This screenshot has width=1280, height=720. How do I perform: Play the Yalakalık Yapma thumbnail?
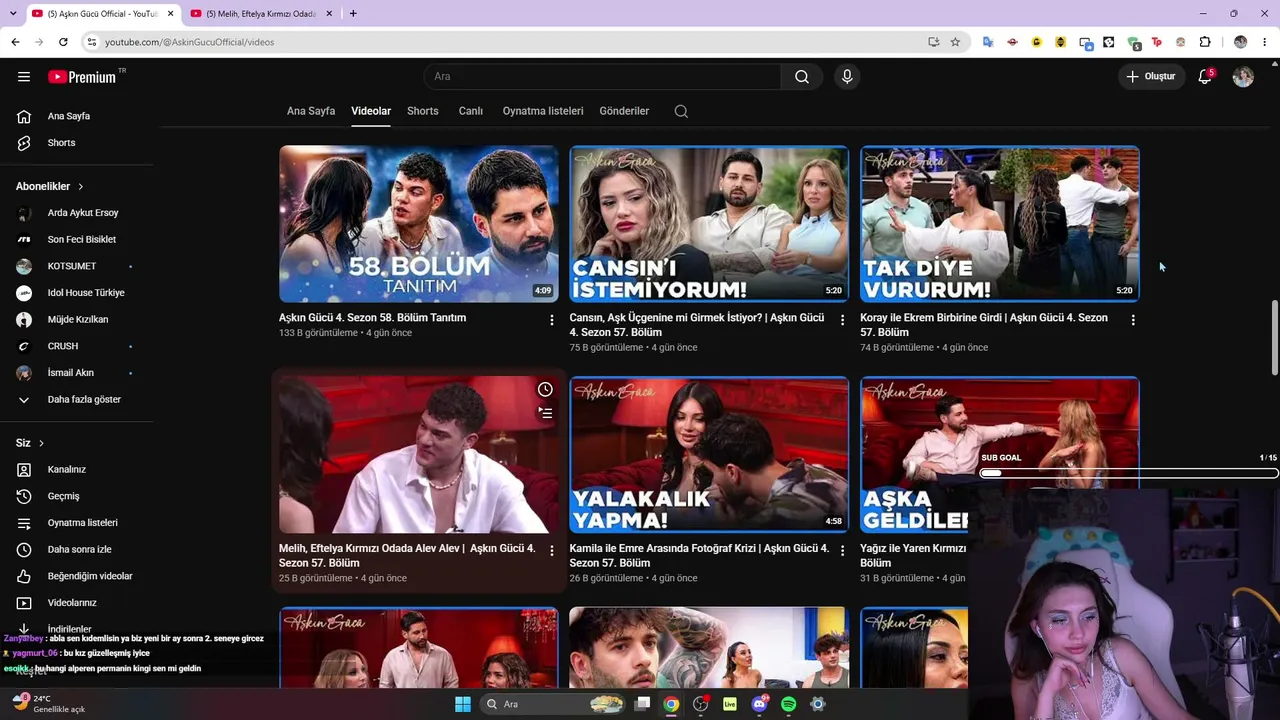pyautogui.click(x=709, y=455)
